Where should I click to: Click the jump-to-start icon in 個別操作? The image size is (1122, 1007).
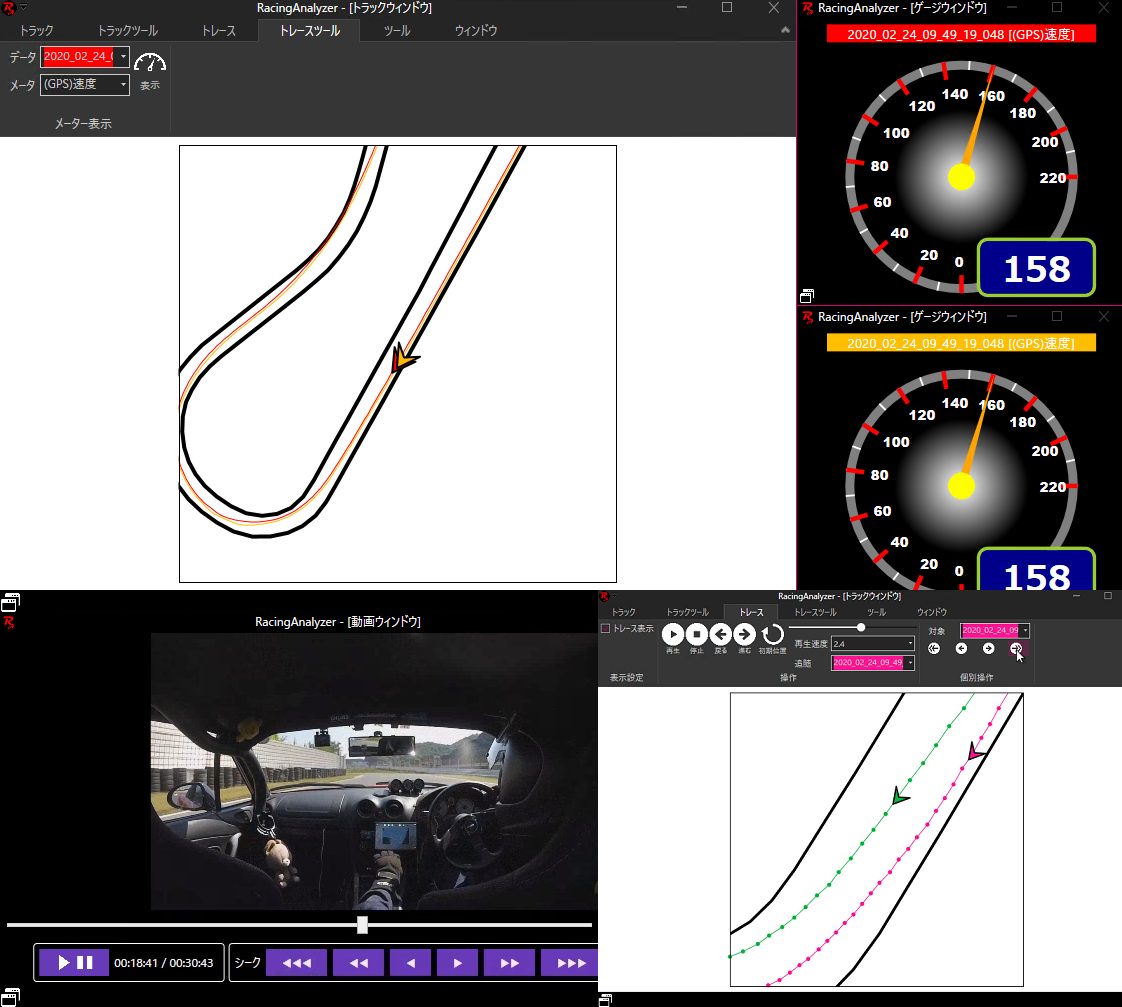(x=934, y=649)
